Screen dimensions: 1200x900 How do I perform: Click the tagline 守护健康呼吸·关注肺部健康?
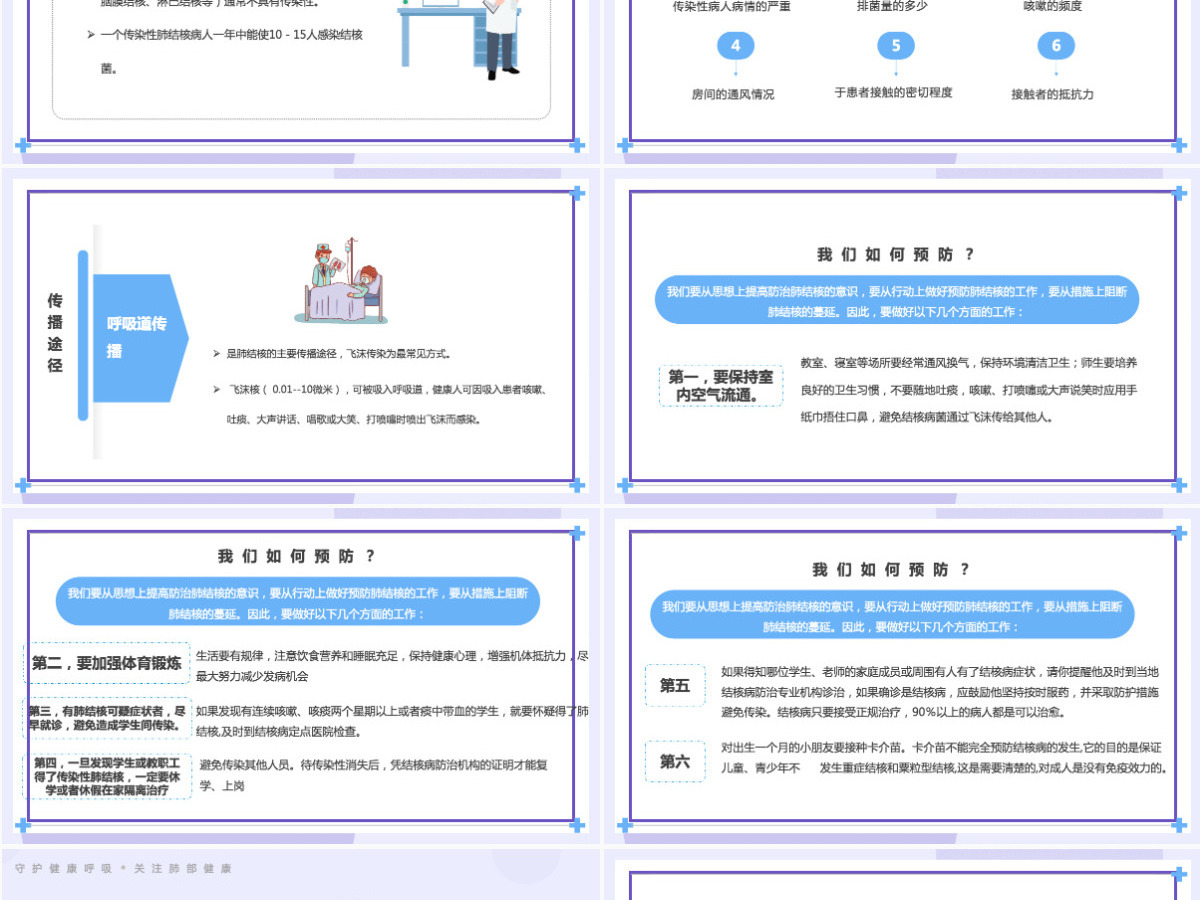pyautogui.click(x=124, y=869)
